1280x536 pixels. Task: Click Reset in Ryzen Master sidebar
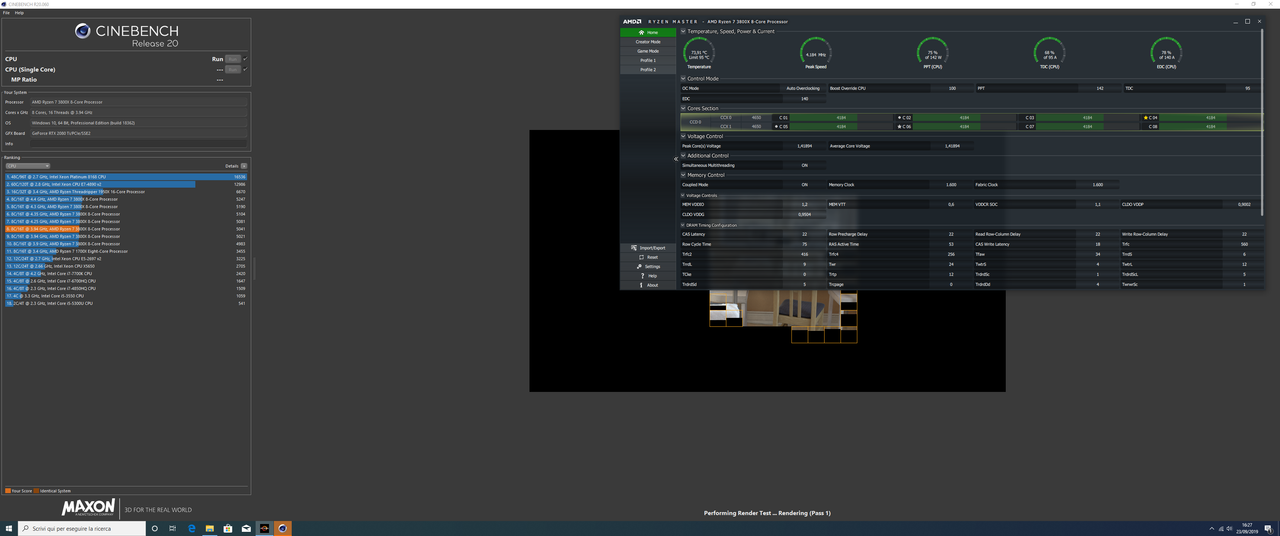pos(648,257)
